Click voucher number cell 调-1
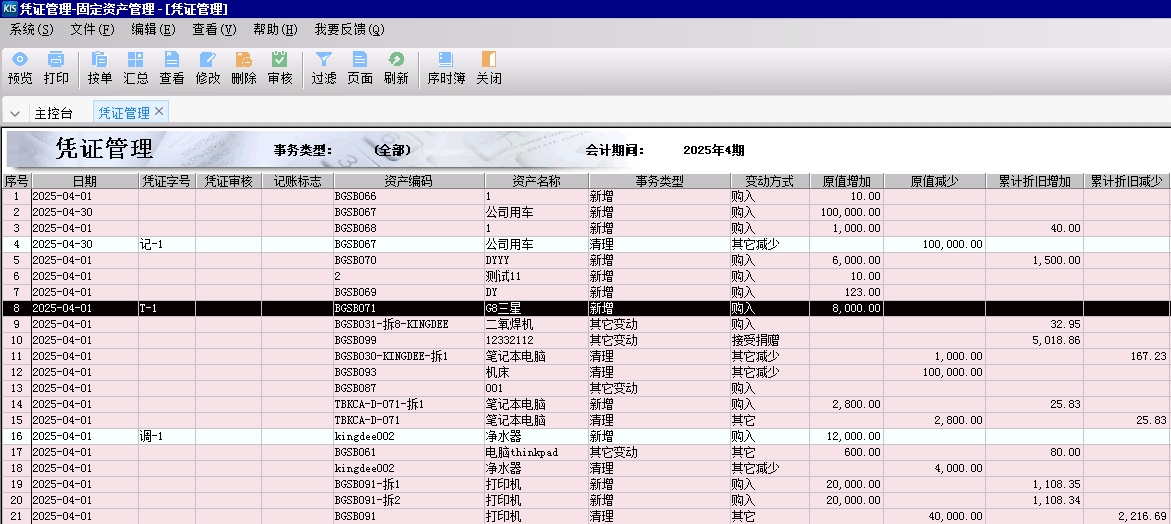 [166, 437]
